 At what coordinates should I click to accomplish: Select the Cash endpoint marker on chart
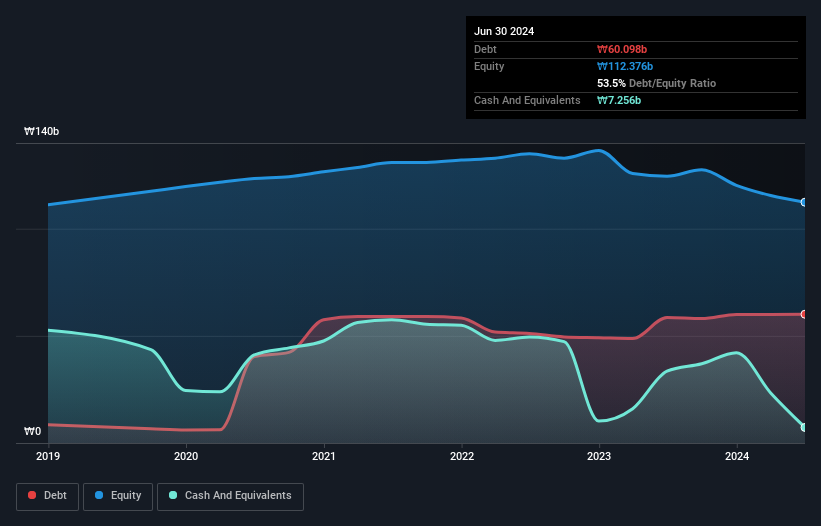click(804, 427)
